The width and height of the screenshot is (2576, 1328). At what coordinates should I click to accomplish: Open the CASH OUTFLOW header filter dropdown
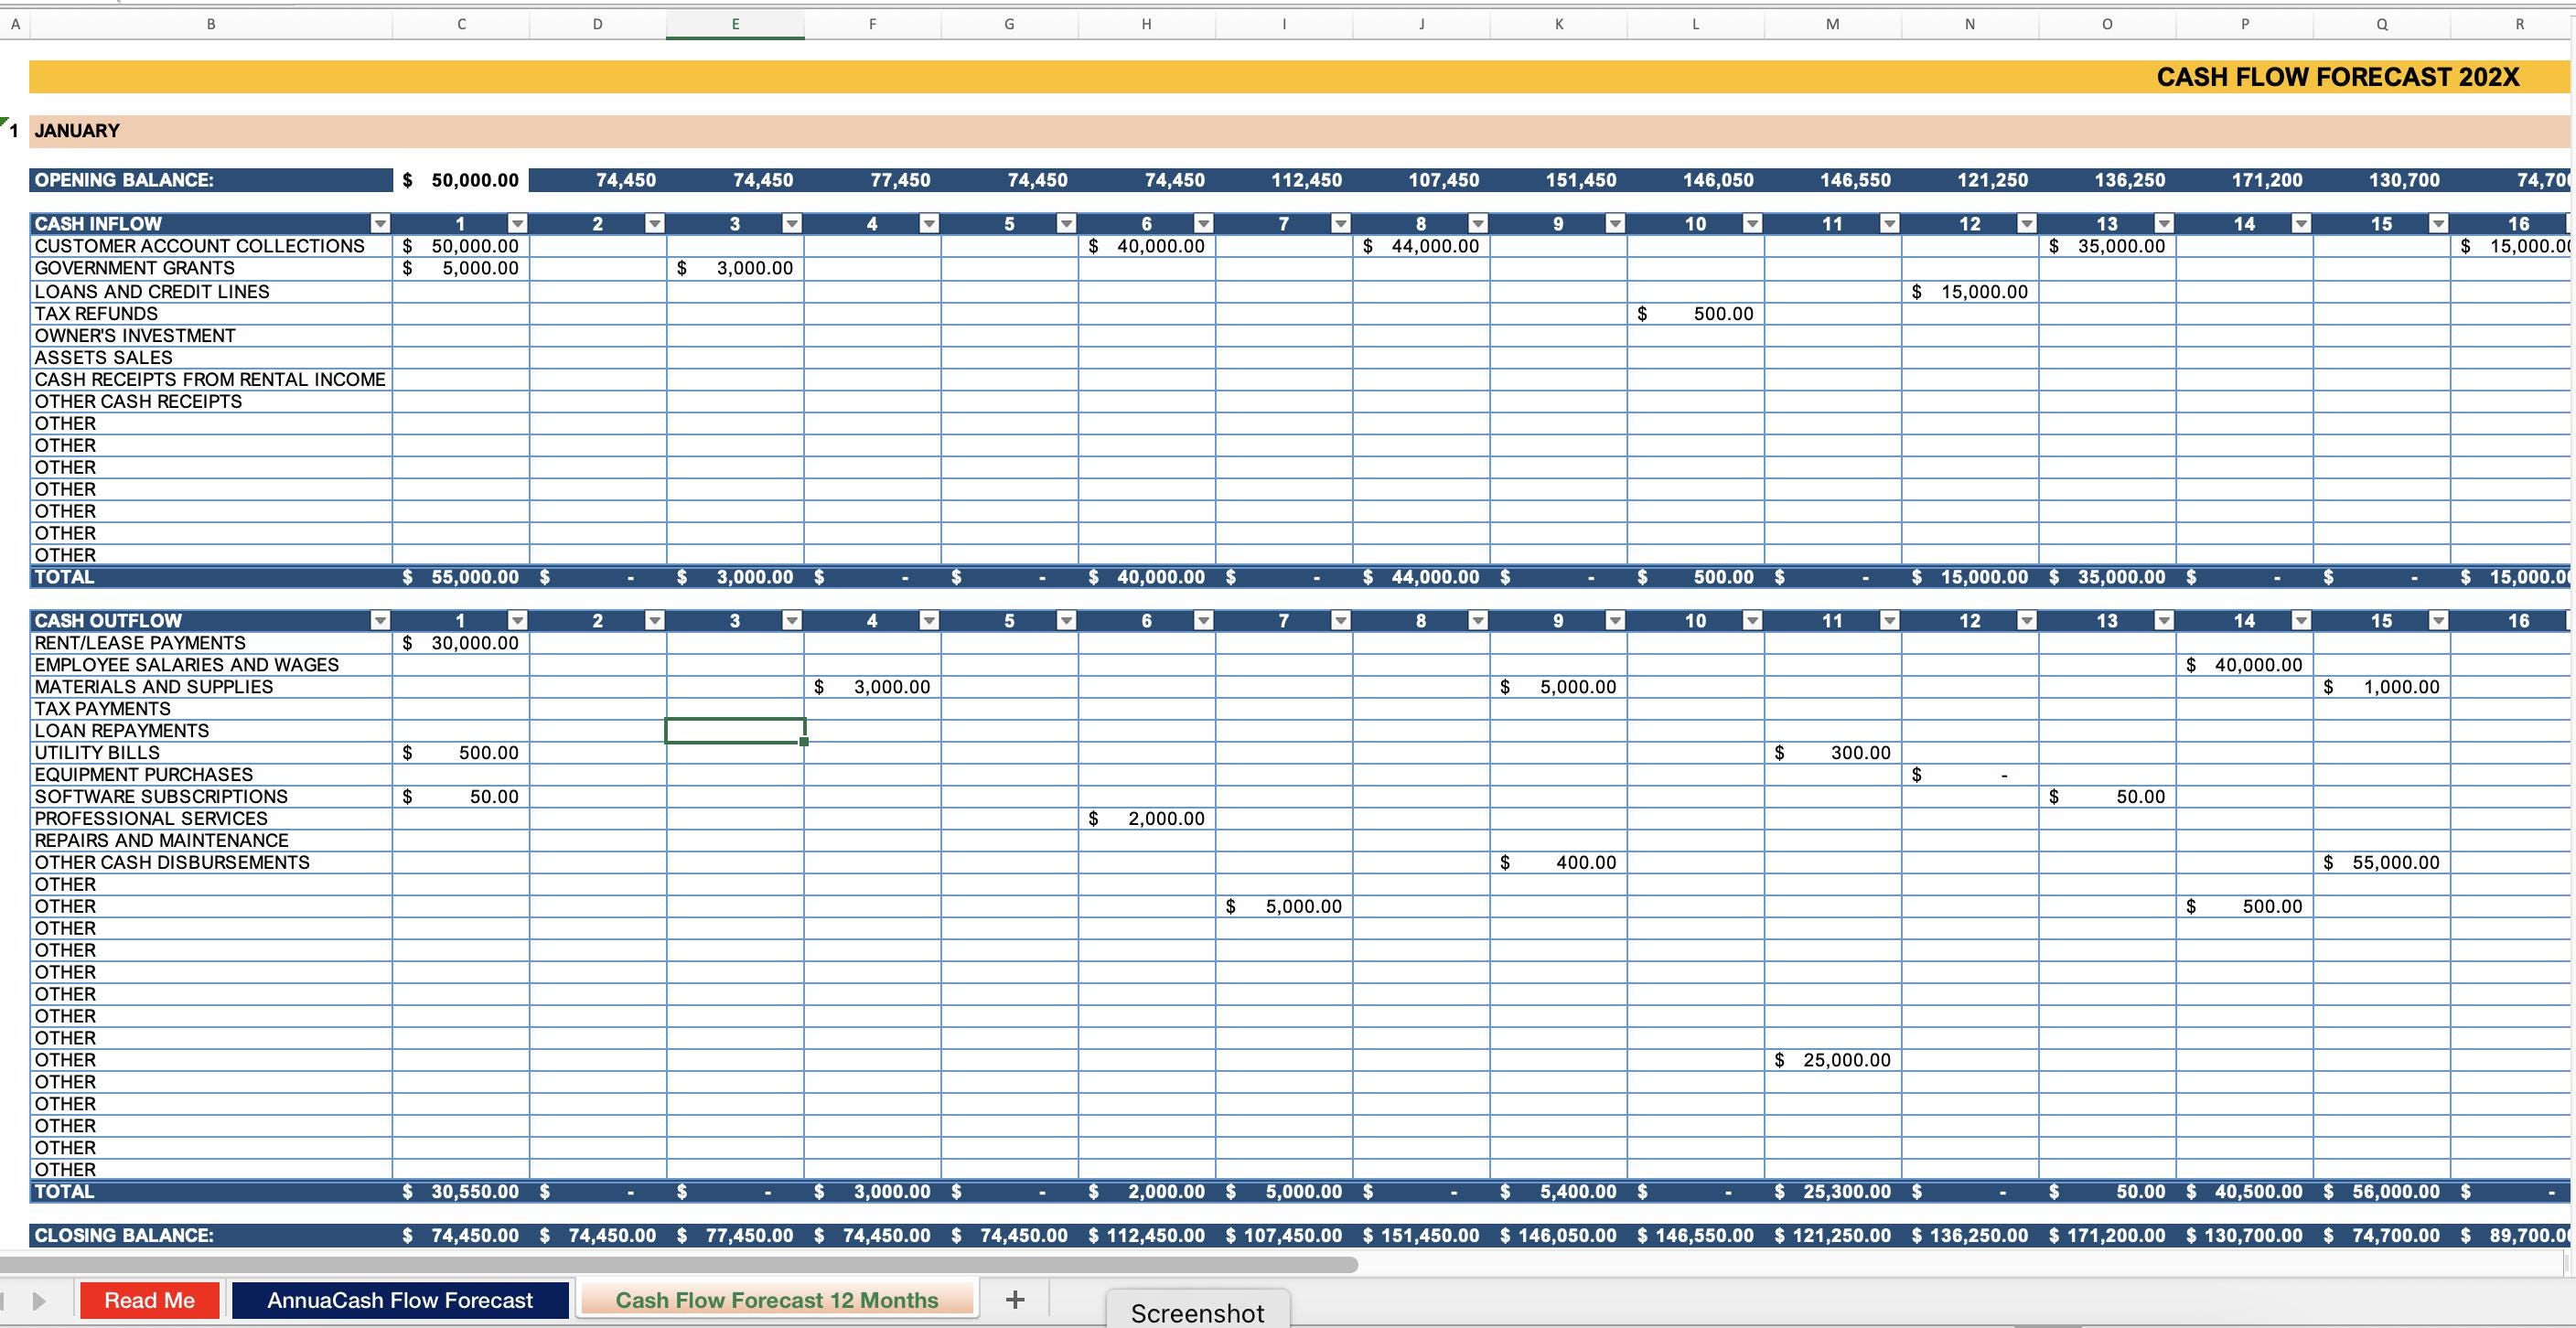tap(380, 620)
